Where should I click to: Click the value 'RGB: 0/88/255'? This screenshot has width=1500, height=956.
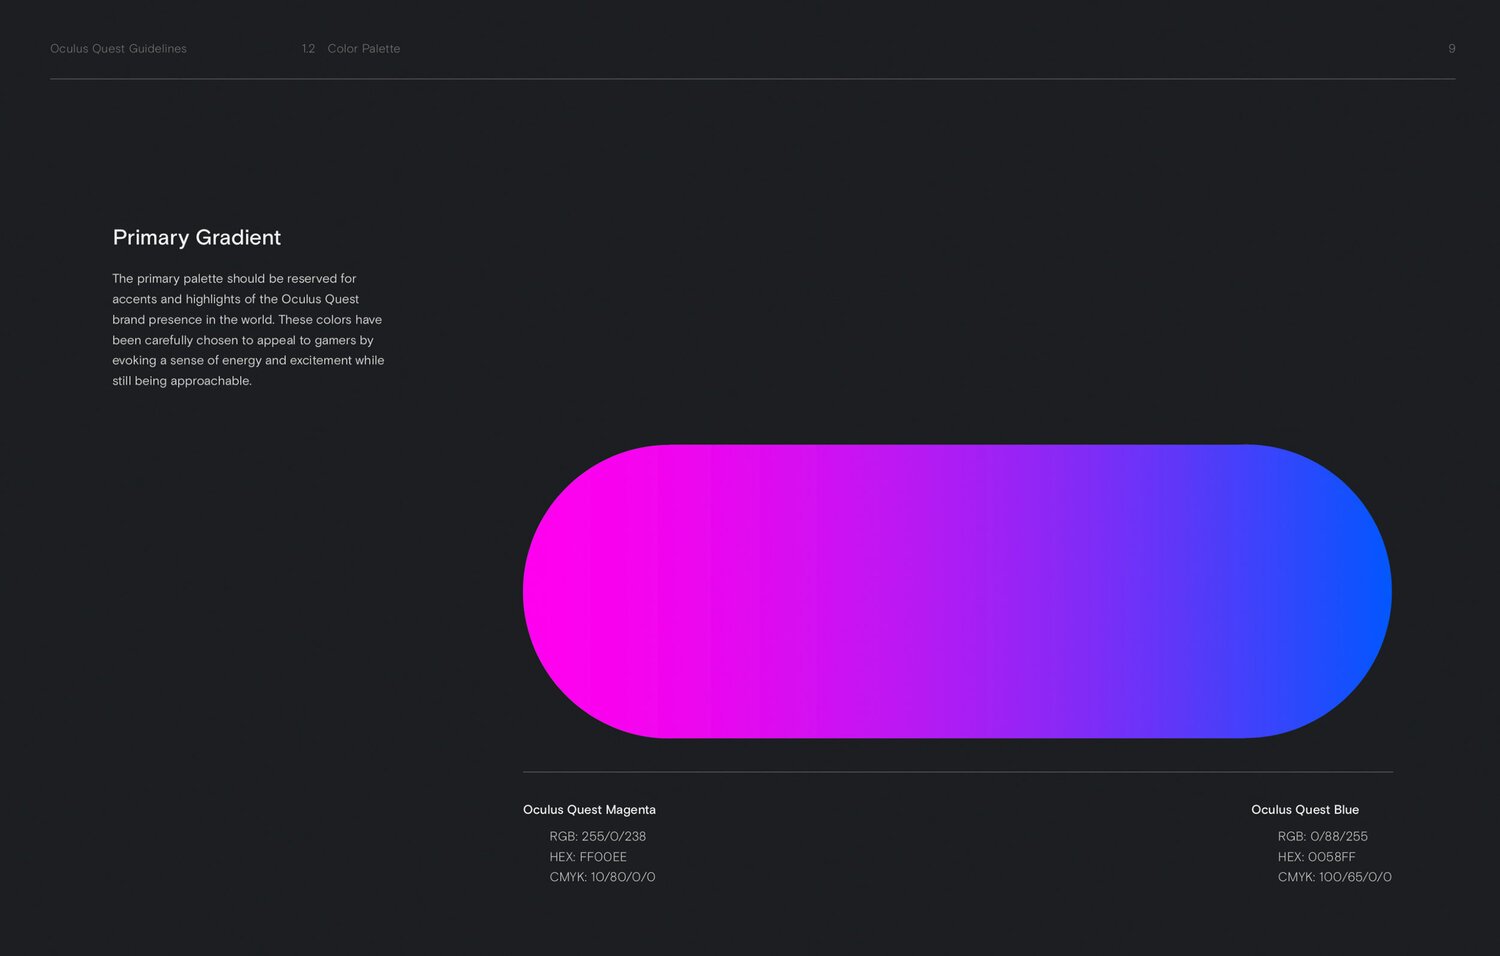point(1322,836)
